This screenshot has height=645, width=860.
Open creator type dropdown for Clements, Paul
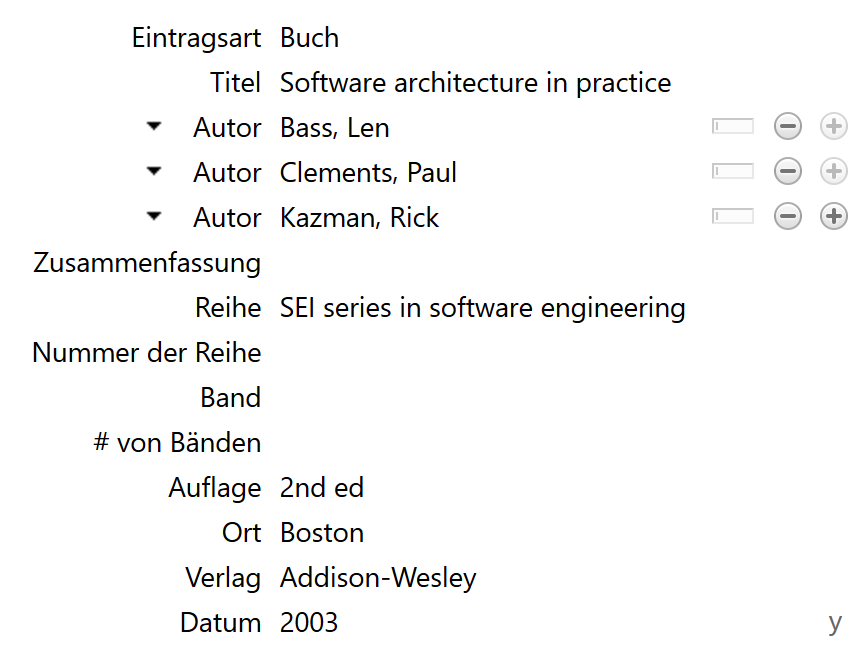pos(153,172)
